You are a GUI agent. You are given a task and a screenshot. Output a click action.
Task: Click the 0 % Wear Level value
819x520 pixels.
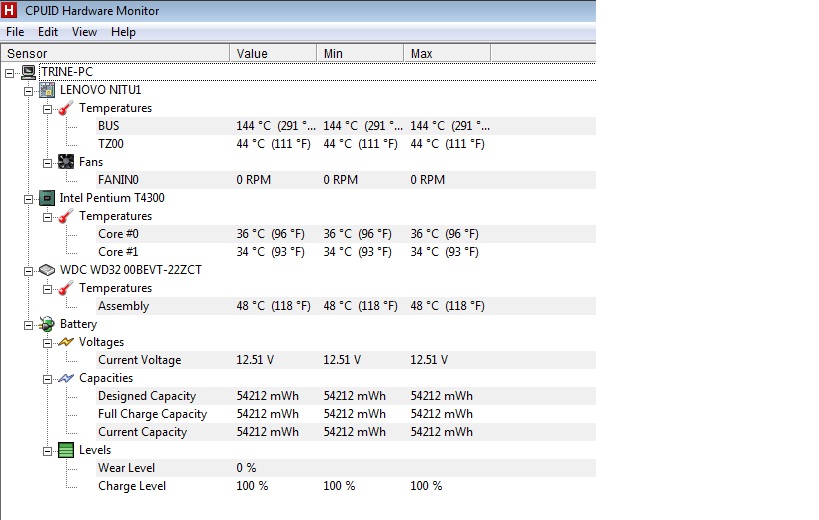coord(246,468)
